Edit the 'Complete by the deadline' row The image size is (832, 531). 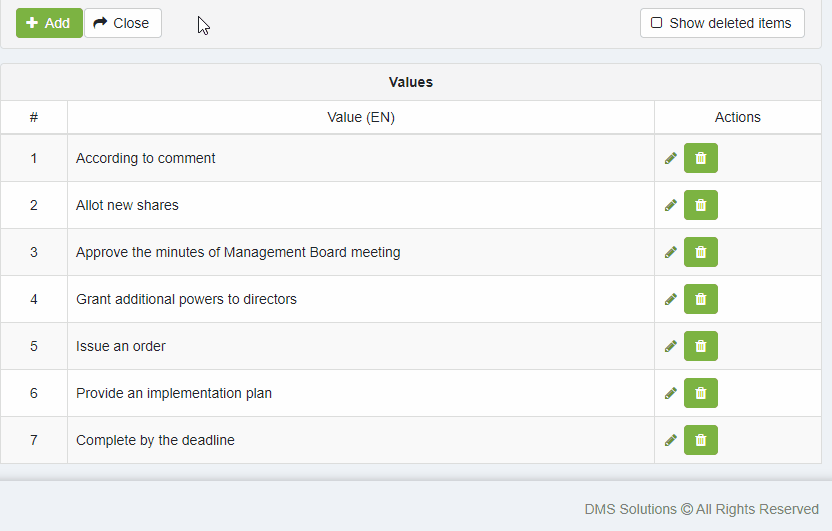point(671,440)
